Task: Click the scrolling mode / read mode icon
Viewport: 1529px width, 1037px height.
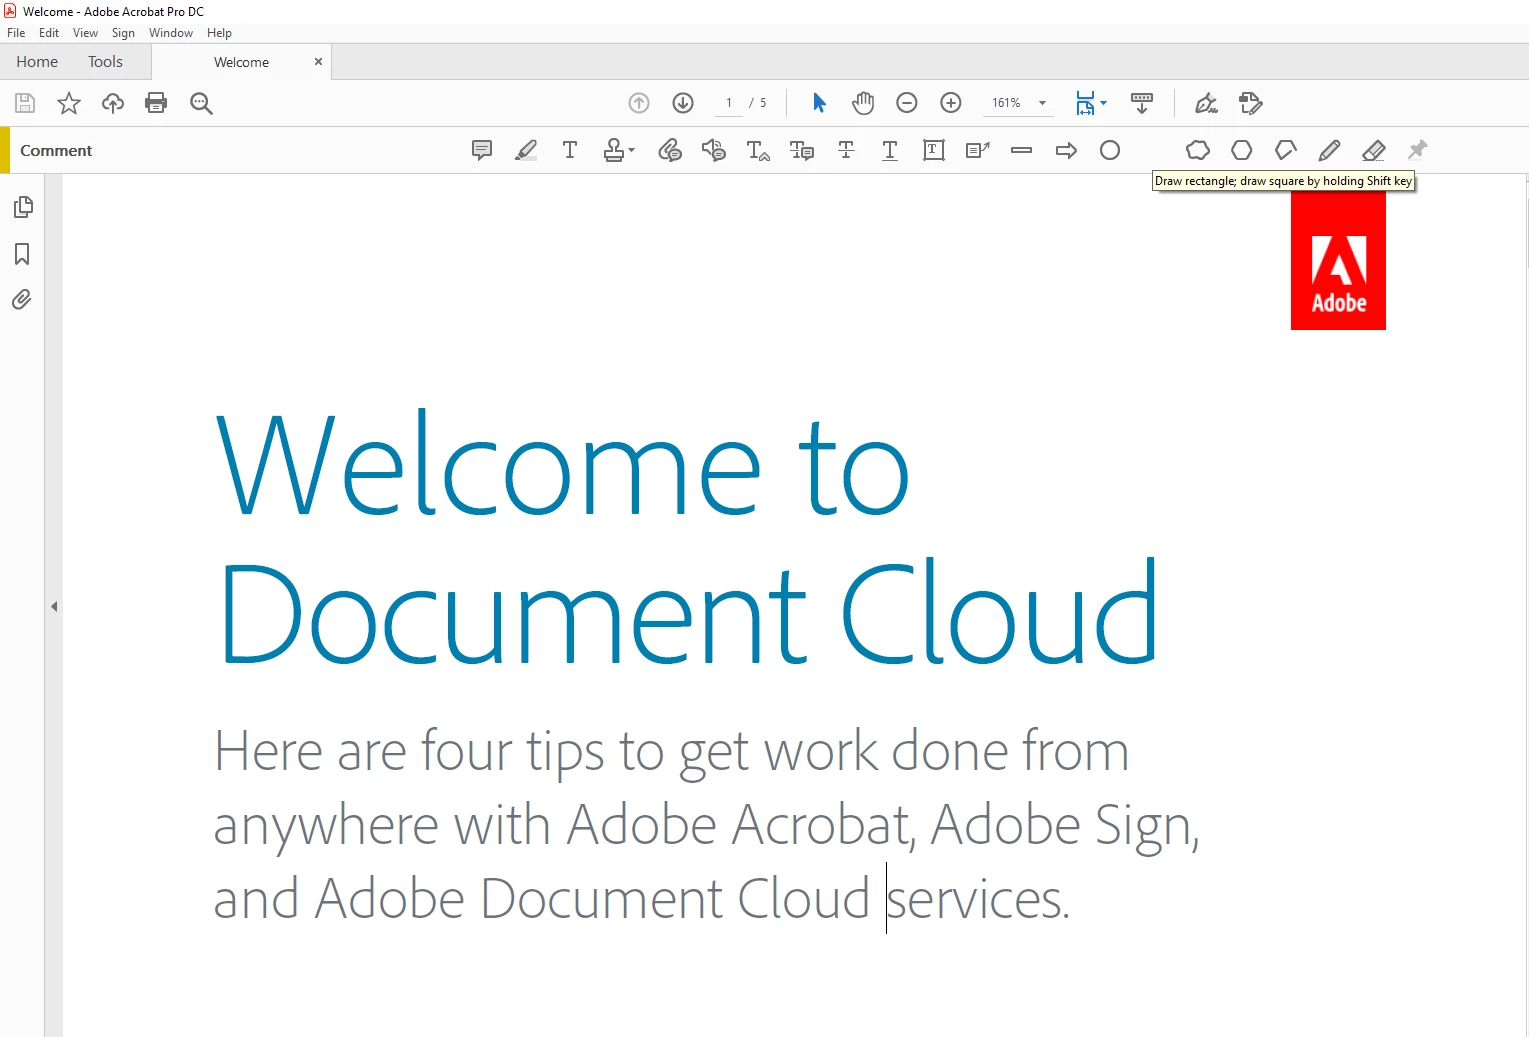Action: pyautogui.click(x=1141, y=103)
